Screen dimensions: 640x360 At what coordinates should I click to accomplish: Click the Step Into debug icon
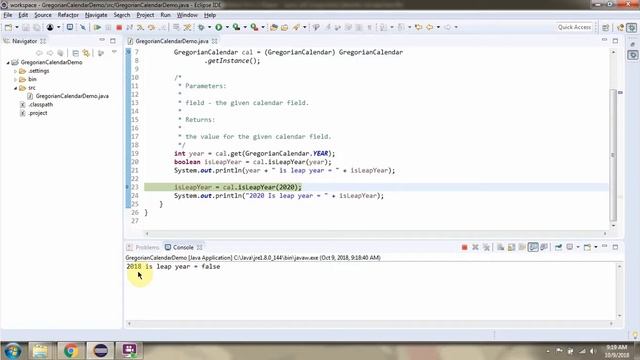pos(140,27)
